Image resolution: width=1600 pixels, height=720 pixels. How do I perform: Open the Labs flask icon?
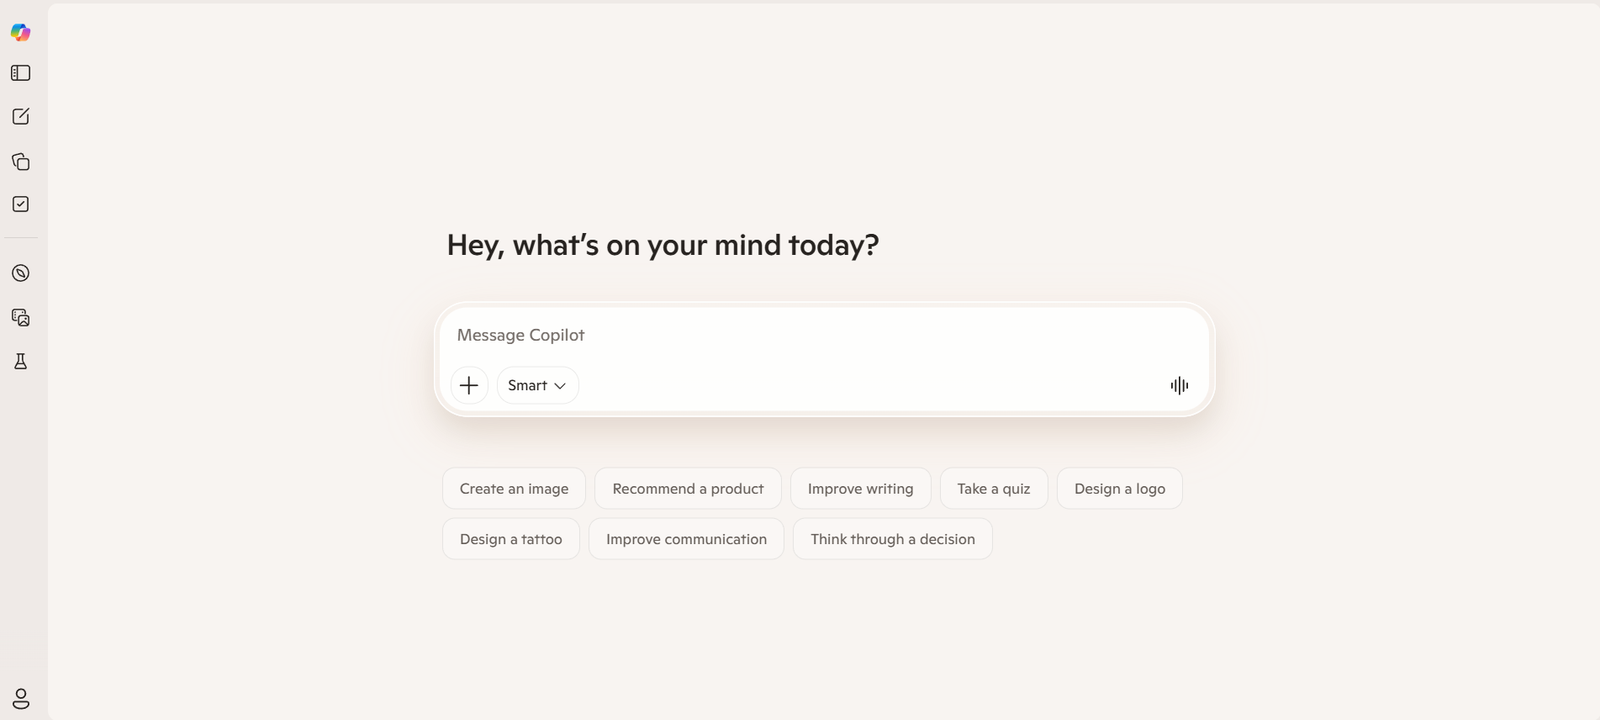coord(20,361)
